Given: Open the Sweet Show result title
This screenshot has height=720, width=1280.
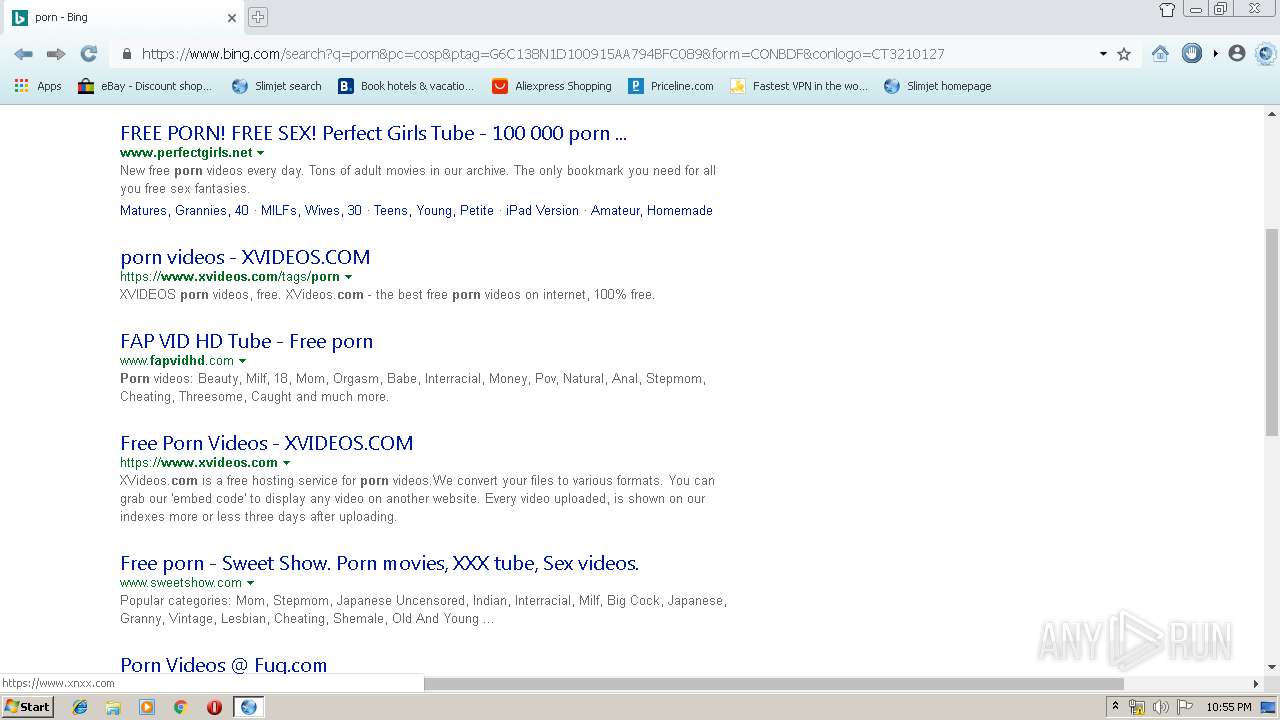Looking at the screenshot, I should (x=379, y=563).
